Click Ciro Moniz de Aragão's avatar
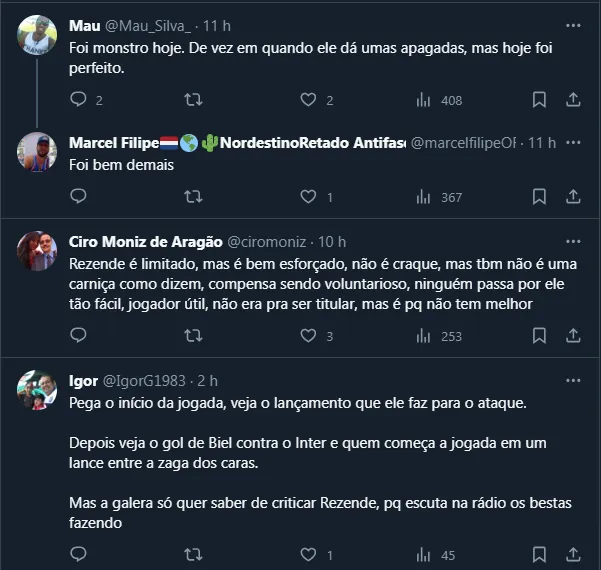Image resolution: width=601 pixels, height=570 pixels. (x=37, y=250)
